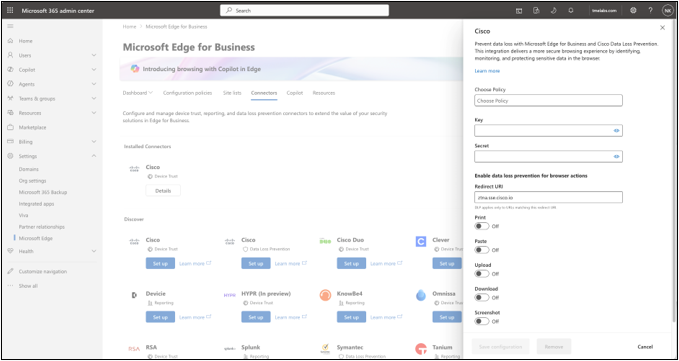Click the Clever logo icon
Image resolution: width=679 pixels, height=361 pixels.
420,242
